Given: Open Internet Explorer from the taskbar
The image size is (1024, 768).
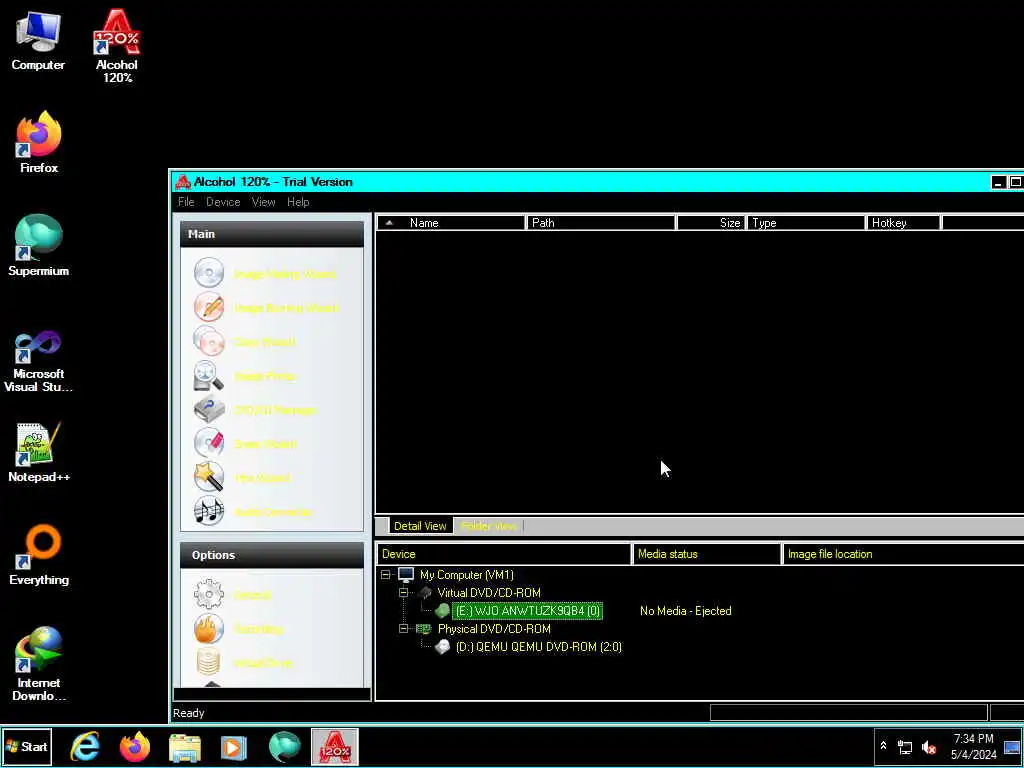Looking at the screenshot, I should (86, 746).
